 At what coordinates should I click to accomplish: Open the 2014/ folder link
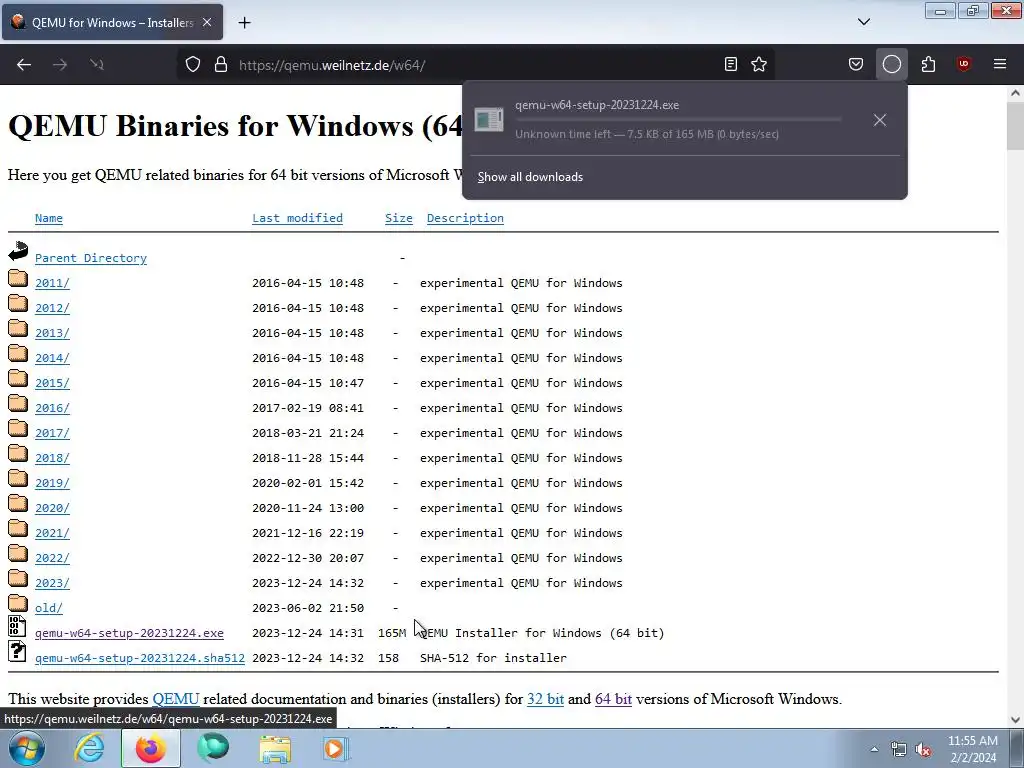(x=52, y=358)
